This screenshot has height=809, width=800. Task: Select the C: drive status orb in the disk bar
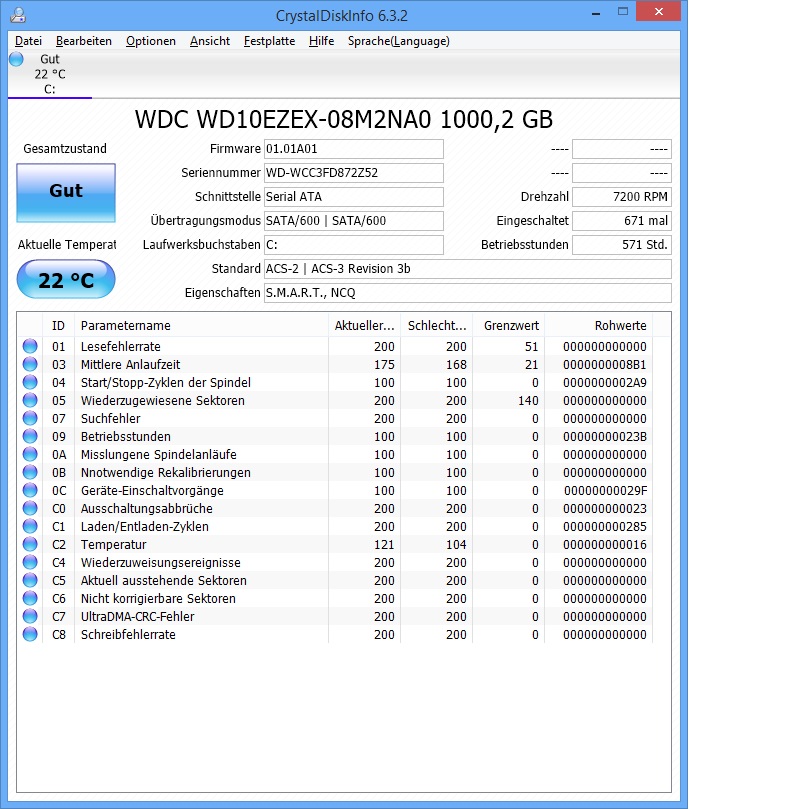(17, 59)
